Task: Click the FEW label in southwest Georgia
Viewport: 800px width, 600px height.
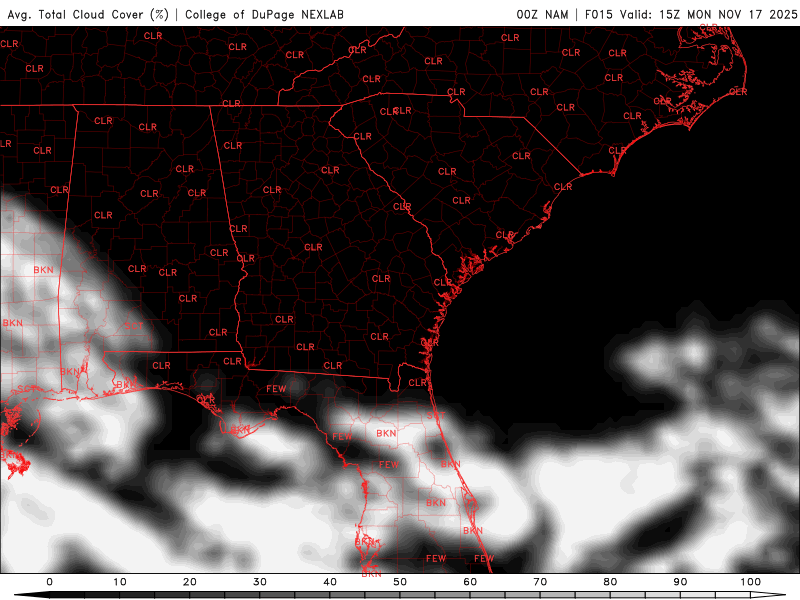Action: [x=276, y=389]
